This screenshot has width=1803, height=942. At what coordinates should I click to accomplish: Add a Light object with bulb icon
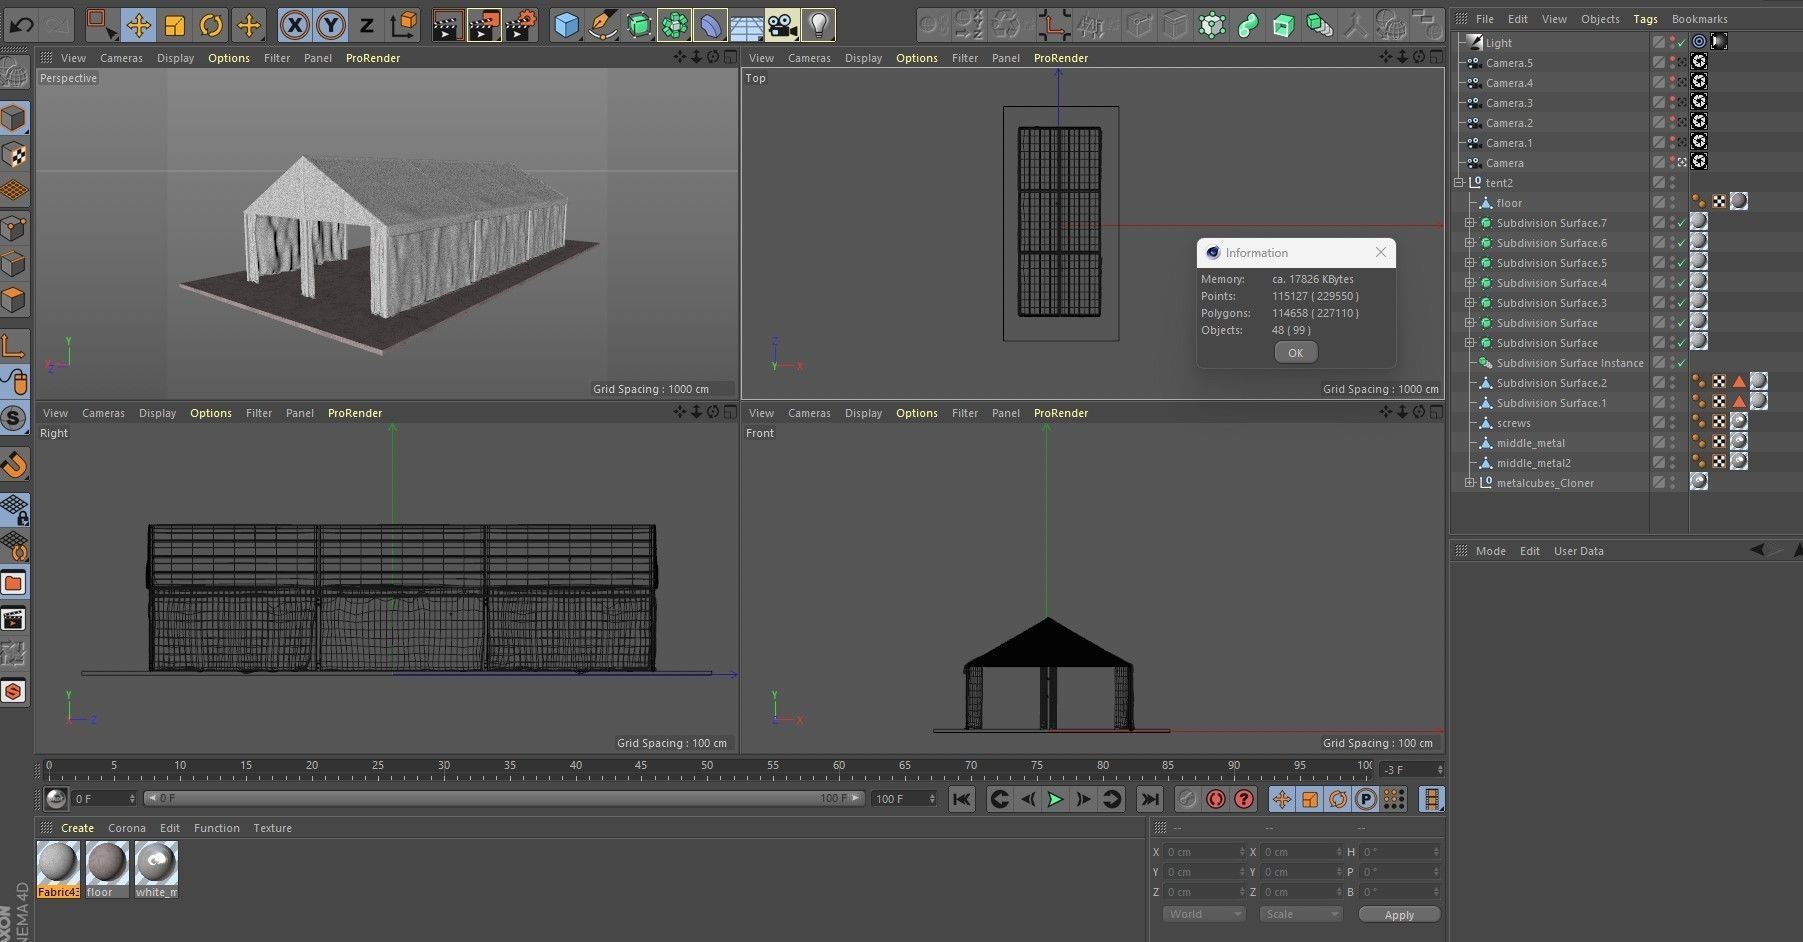coord(819,24)
